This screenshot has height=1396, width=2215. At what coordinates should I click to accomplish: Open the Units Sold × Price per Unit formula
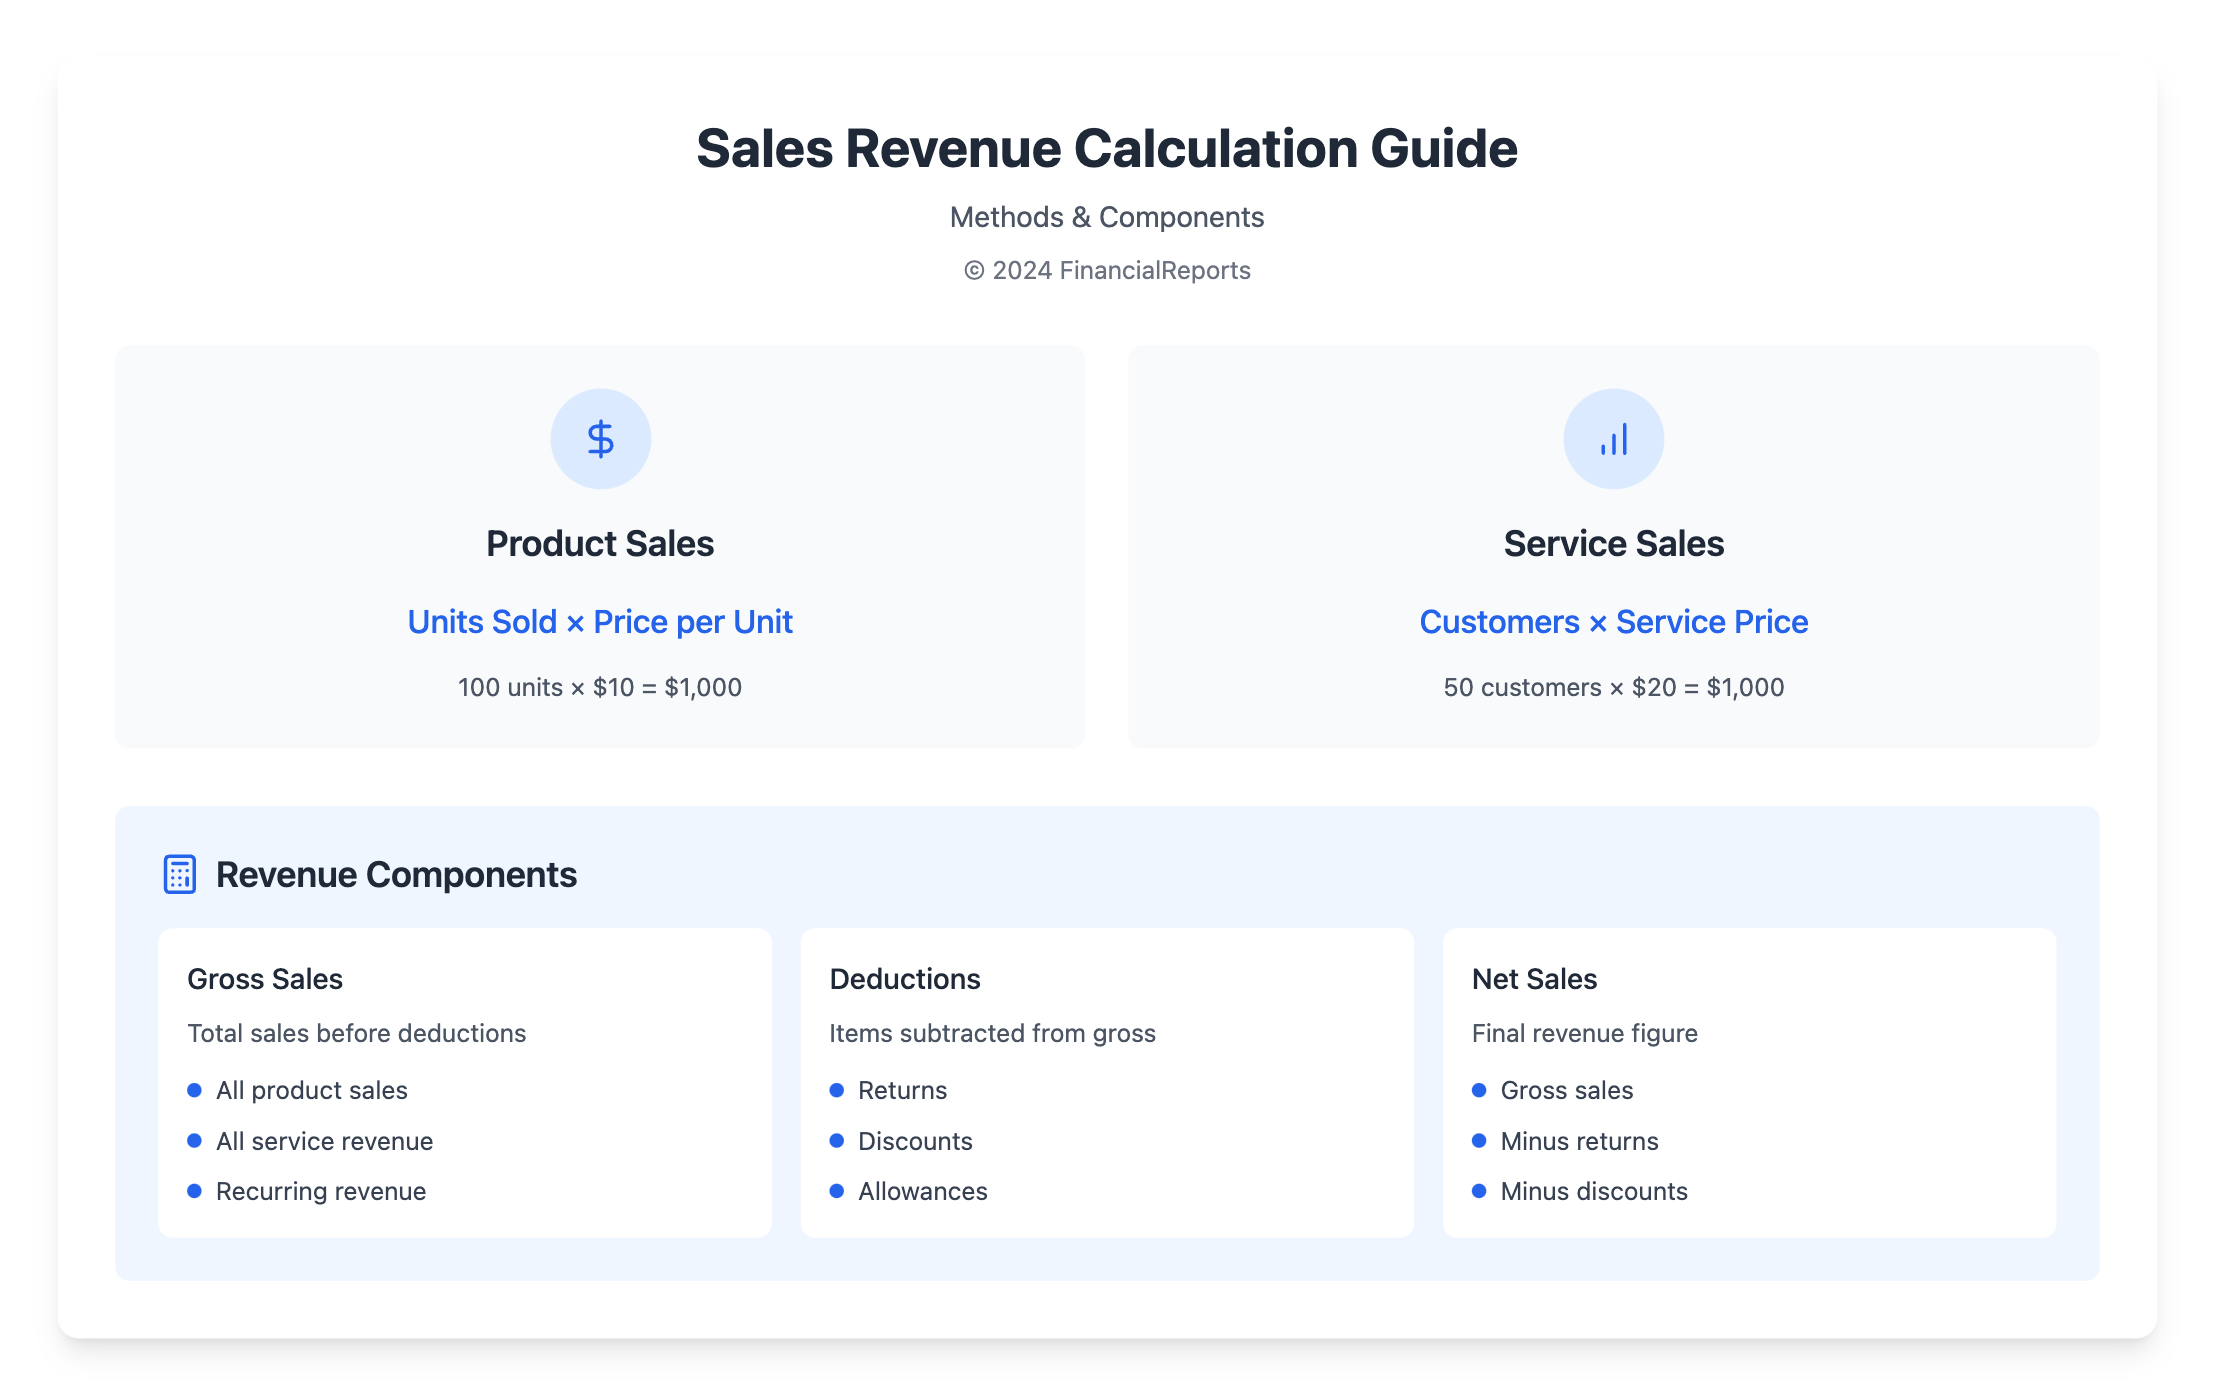pyautogui.click(x=599, y=621)
